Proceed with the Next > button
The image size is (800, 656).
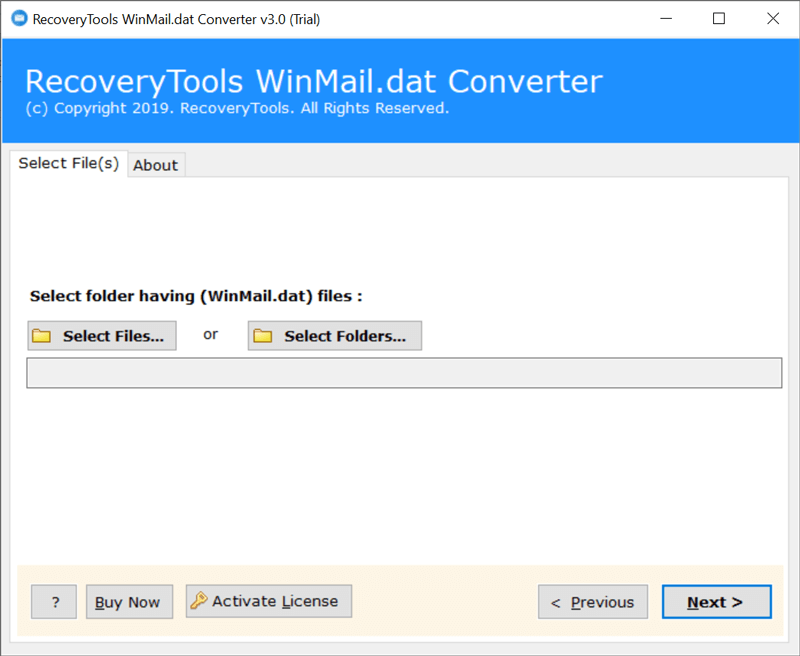pos(716,602)
